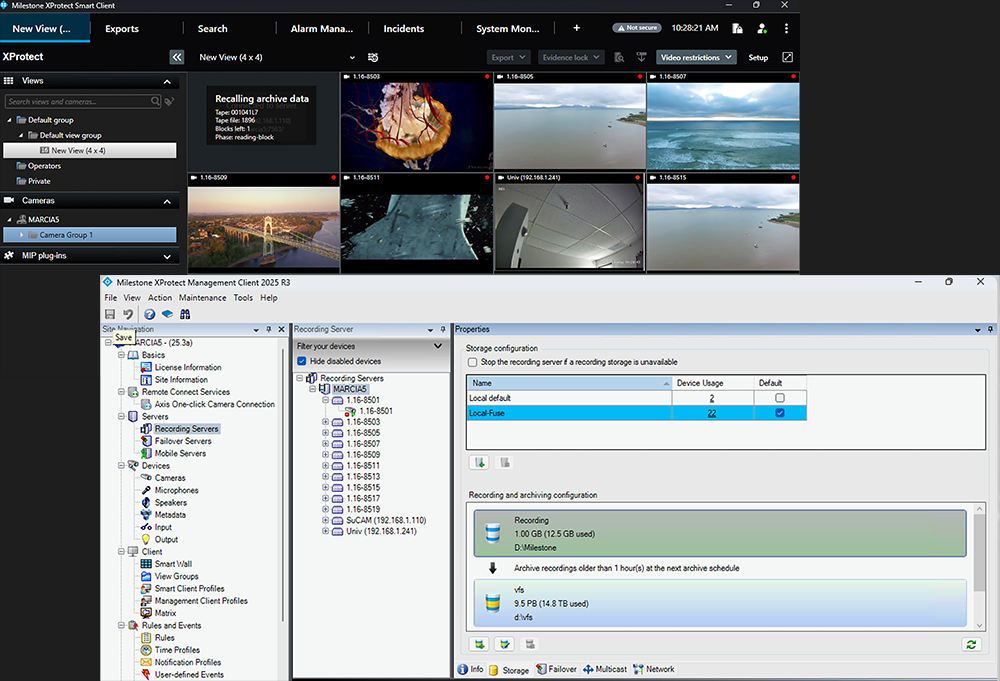Screen dimensions: 1000x681
Task: Click the vfs archive database icon
Action: coord(492,603)
